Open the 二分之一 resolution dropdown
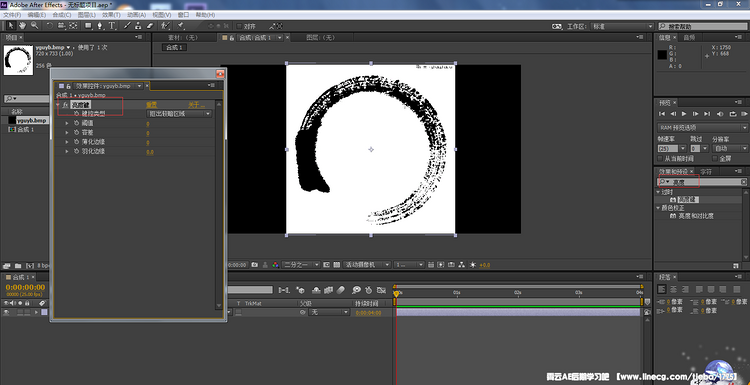 pyautogui.click(x=301, y=264)
